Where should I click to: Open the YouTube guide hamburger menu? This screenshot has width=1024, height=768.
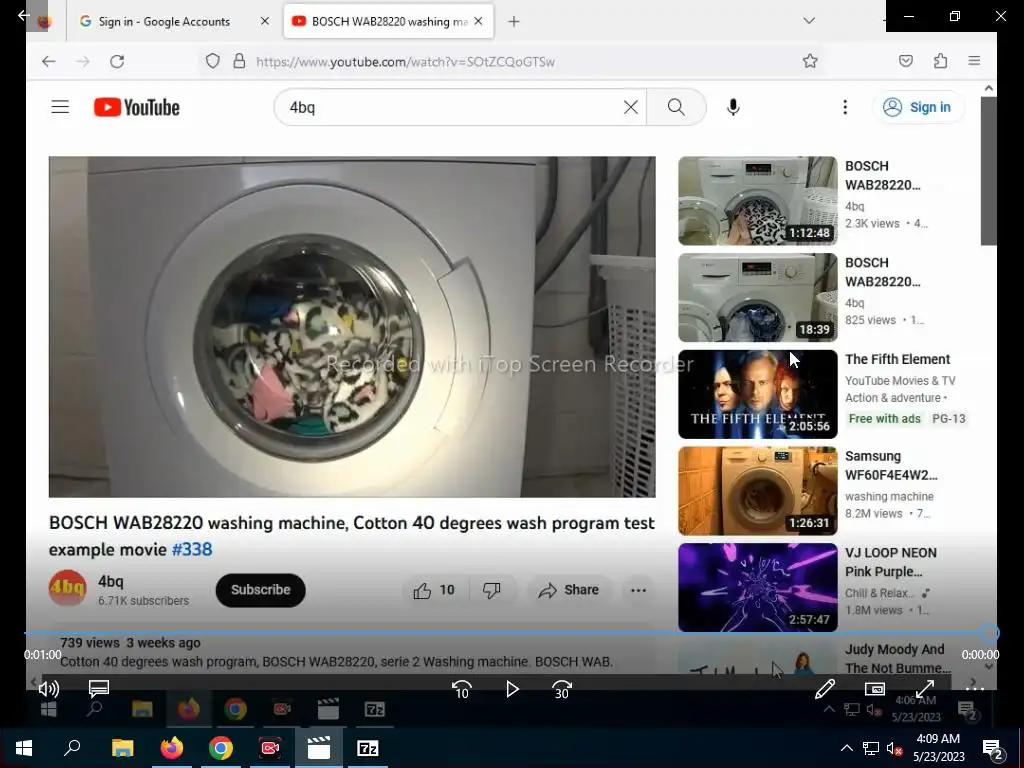tap(60, 106)
